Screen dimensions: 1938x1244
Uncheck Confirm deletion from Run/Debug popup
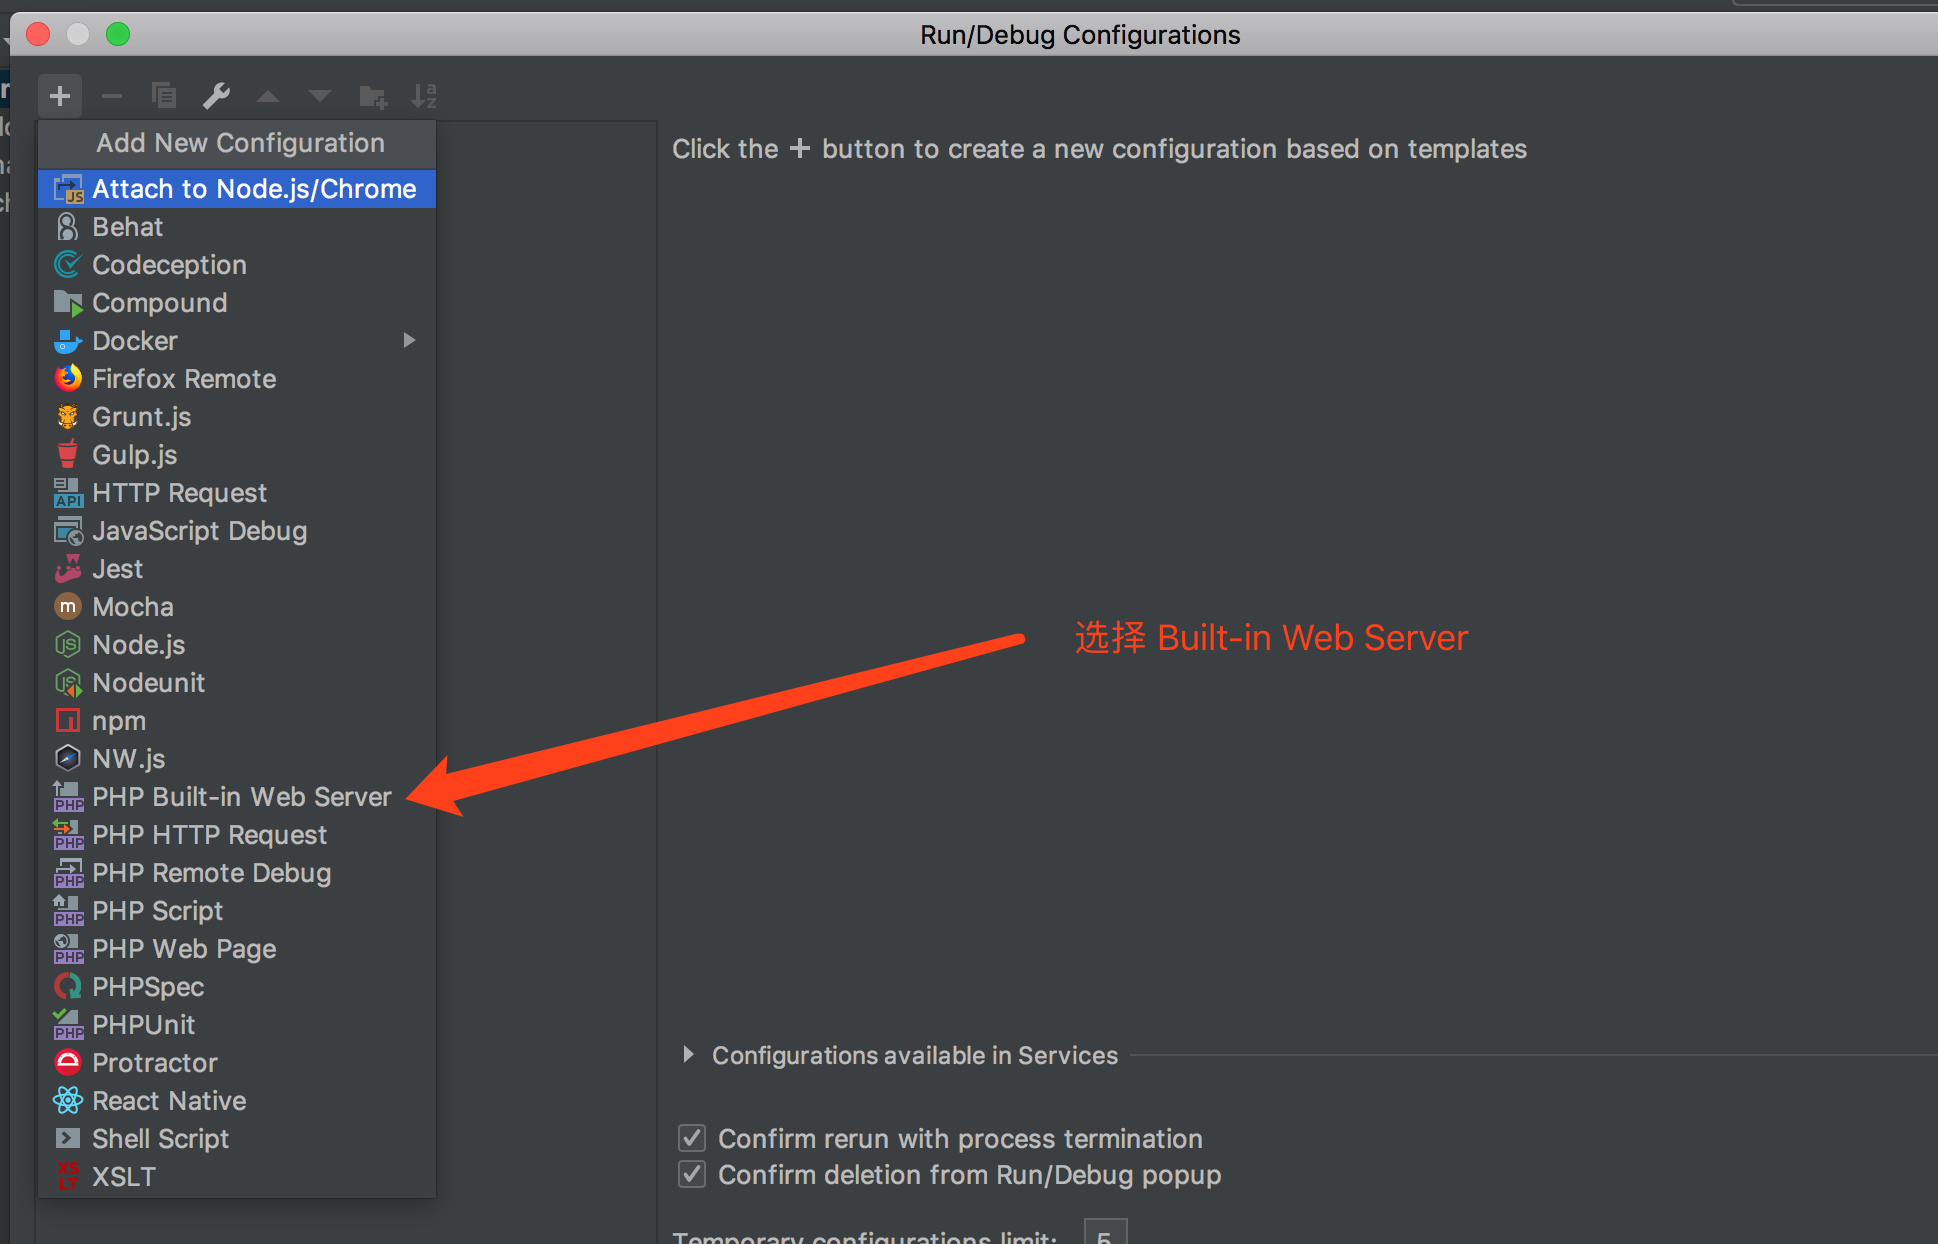click(x=692, y=1174)
